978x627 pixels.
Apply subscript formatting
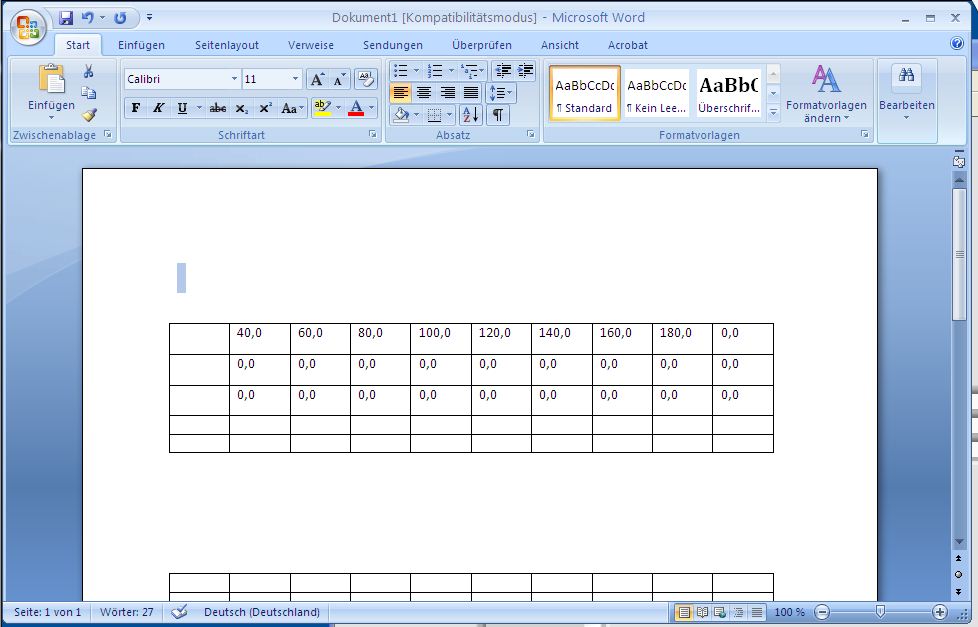[241, 108]
